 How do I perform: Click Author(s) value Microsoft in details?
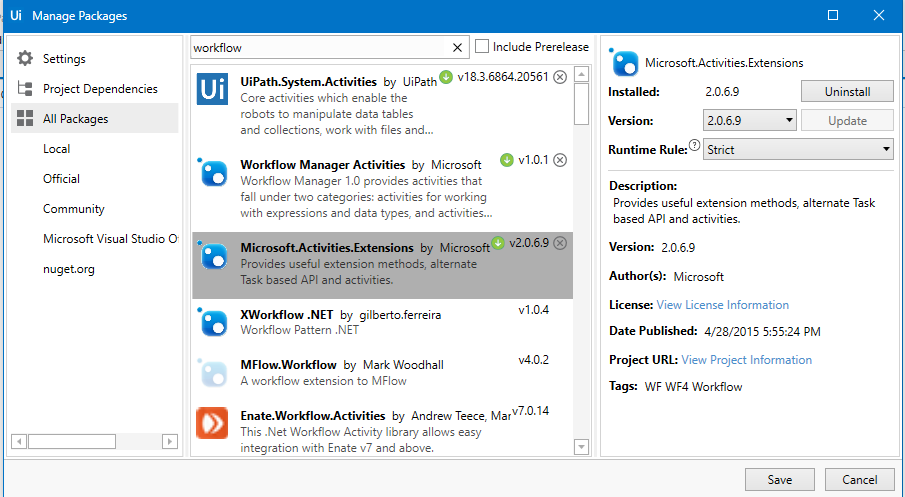click(698, 276)
